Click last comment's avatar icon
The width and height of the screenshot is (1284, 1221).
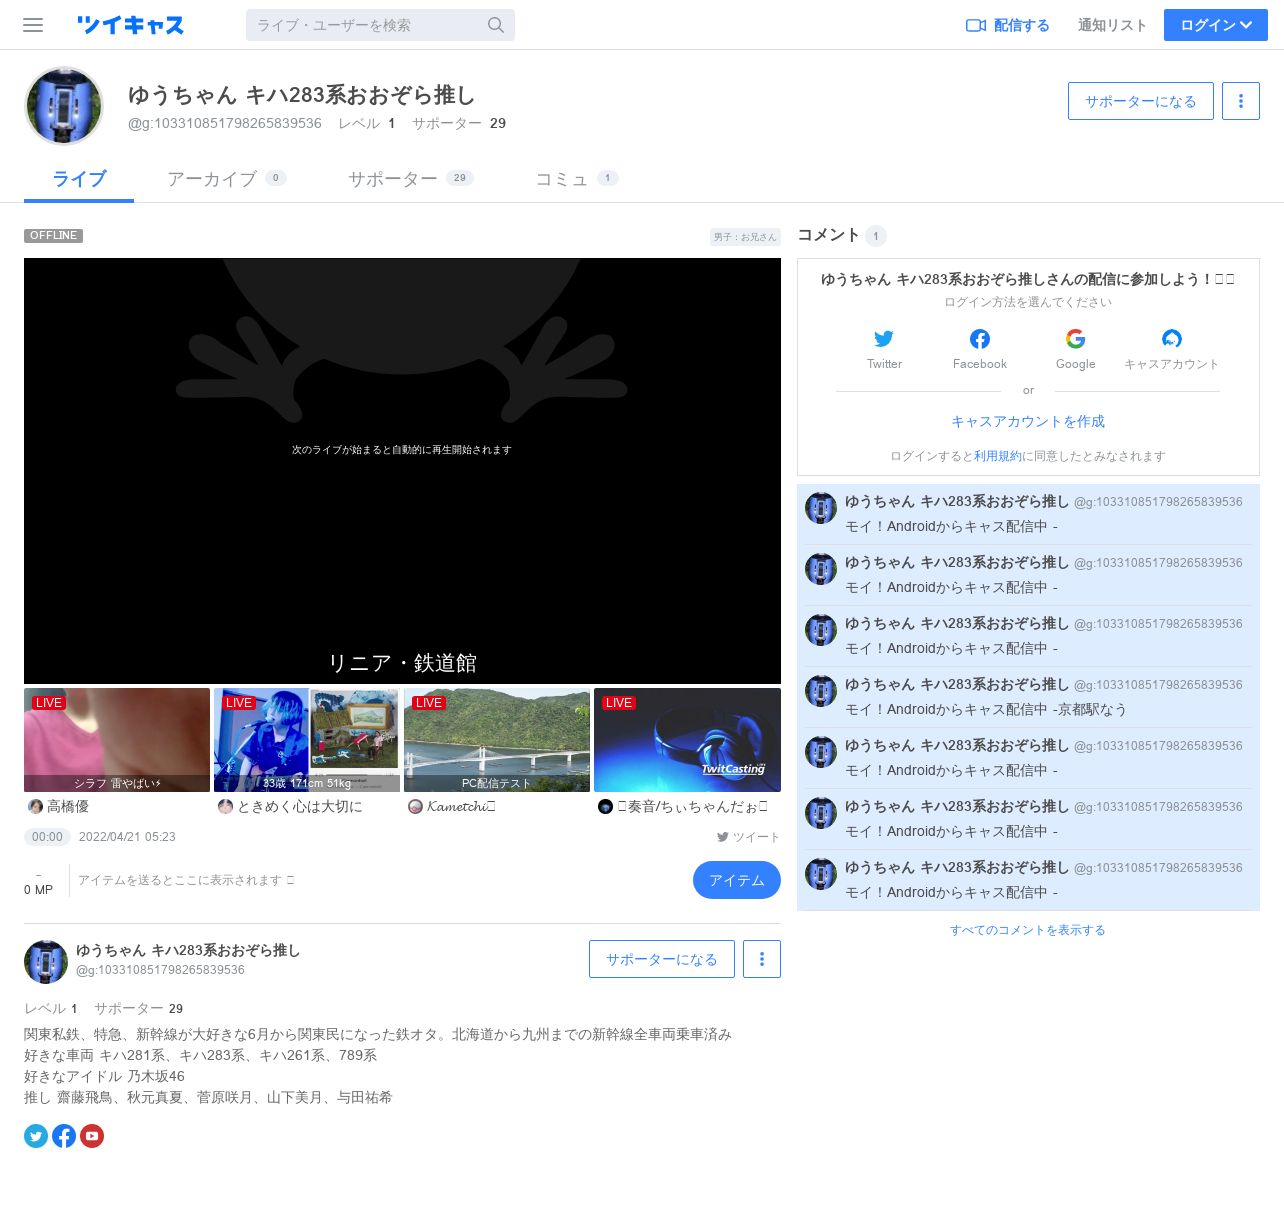click(821, 874)
